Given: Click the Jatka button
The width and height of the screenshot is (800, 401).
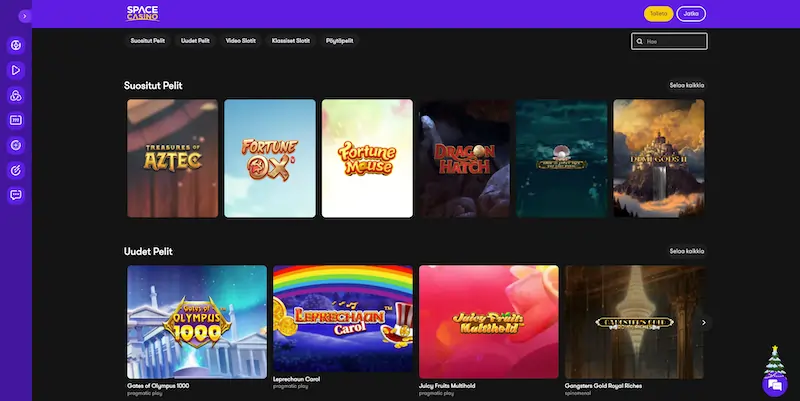Looking at the screenshot, I should point(691,14).
